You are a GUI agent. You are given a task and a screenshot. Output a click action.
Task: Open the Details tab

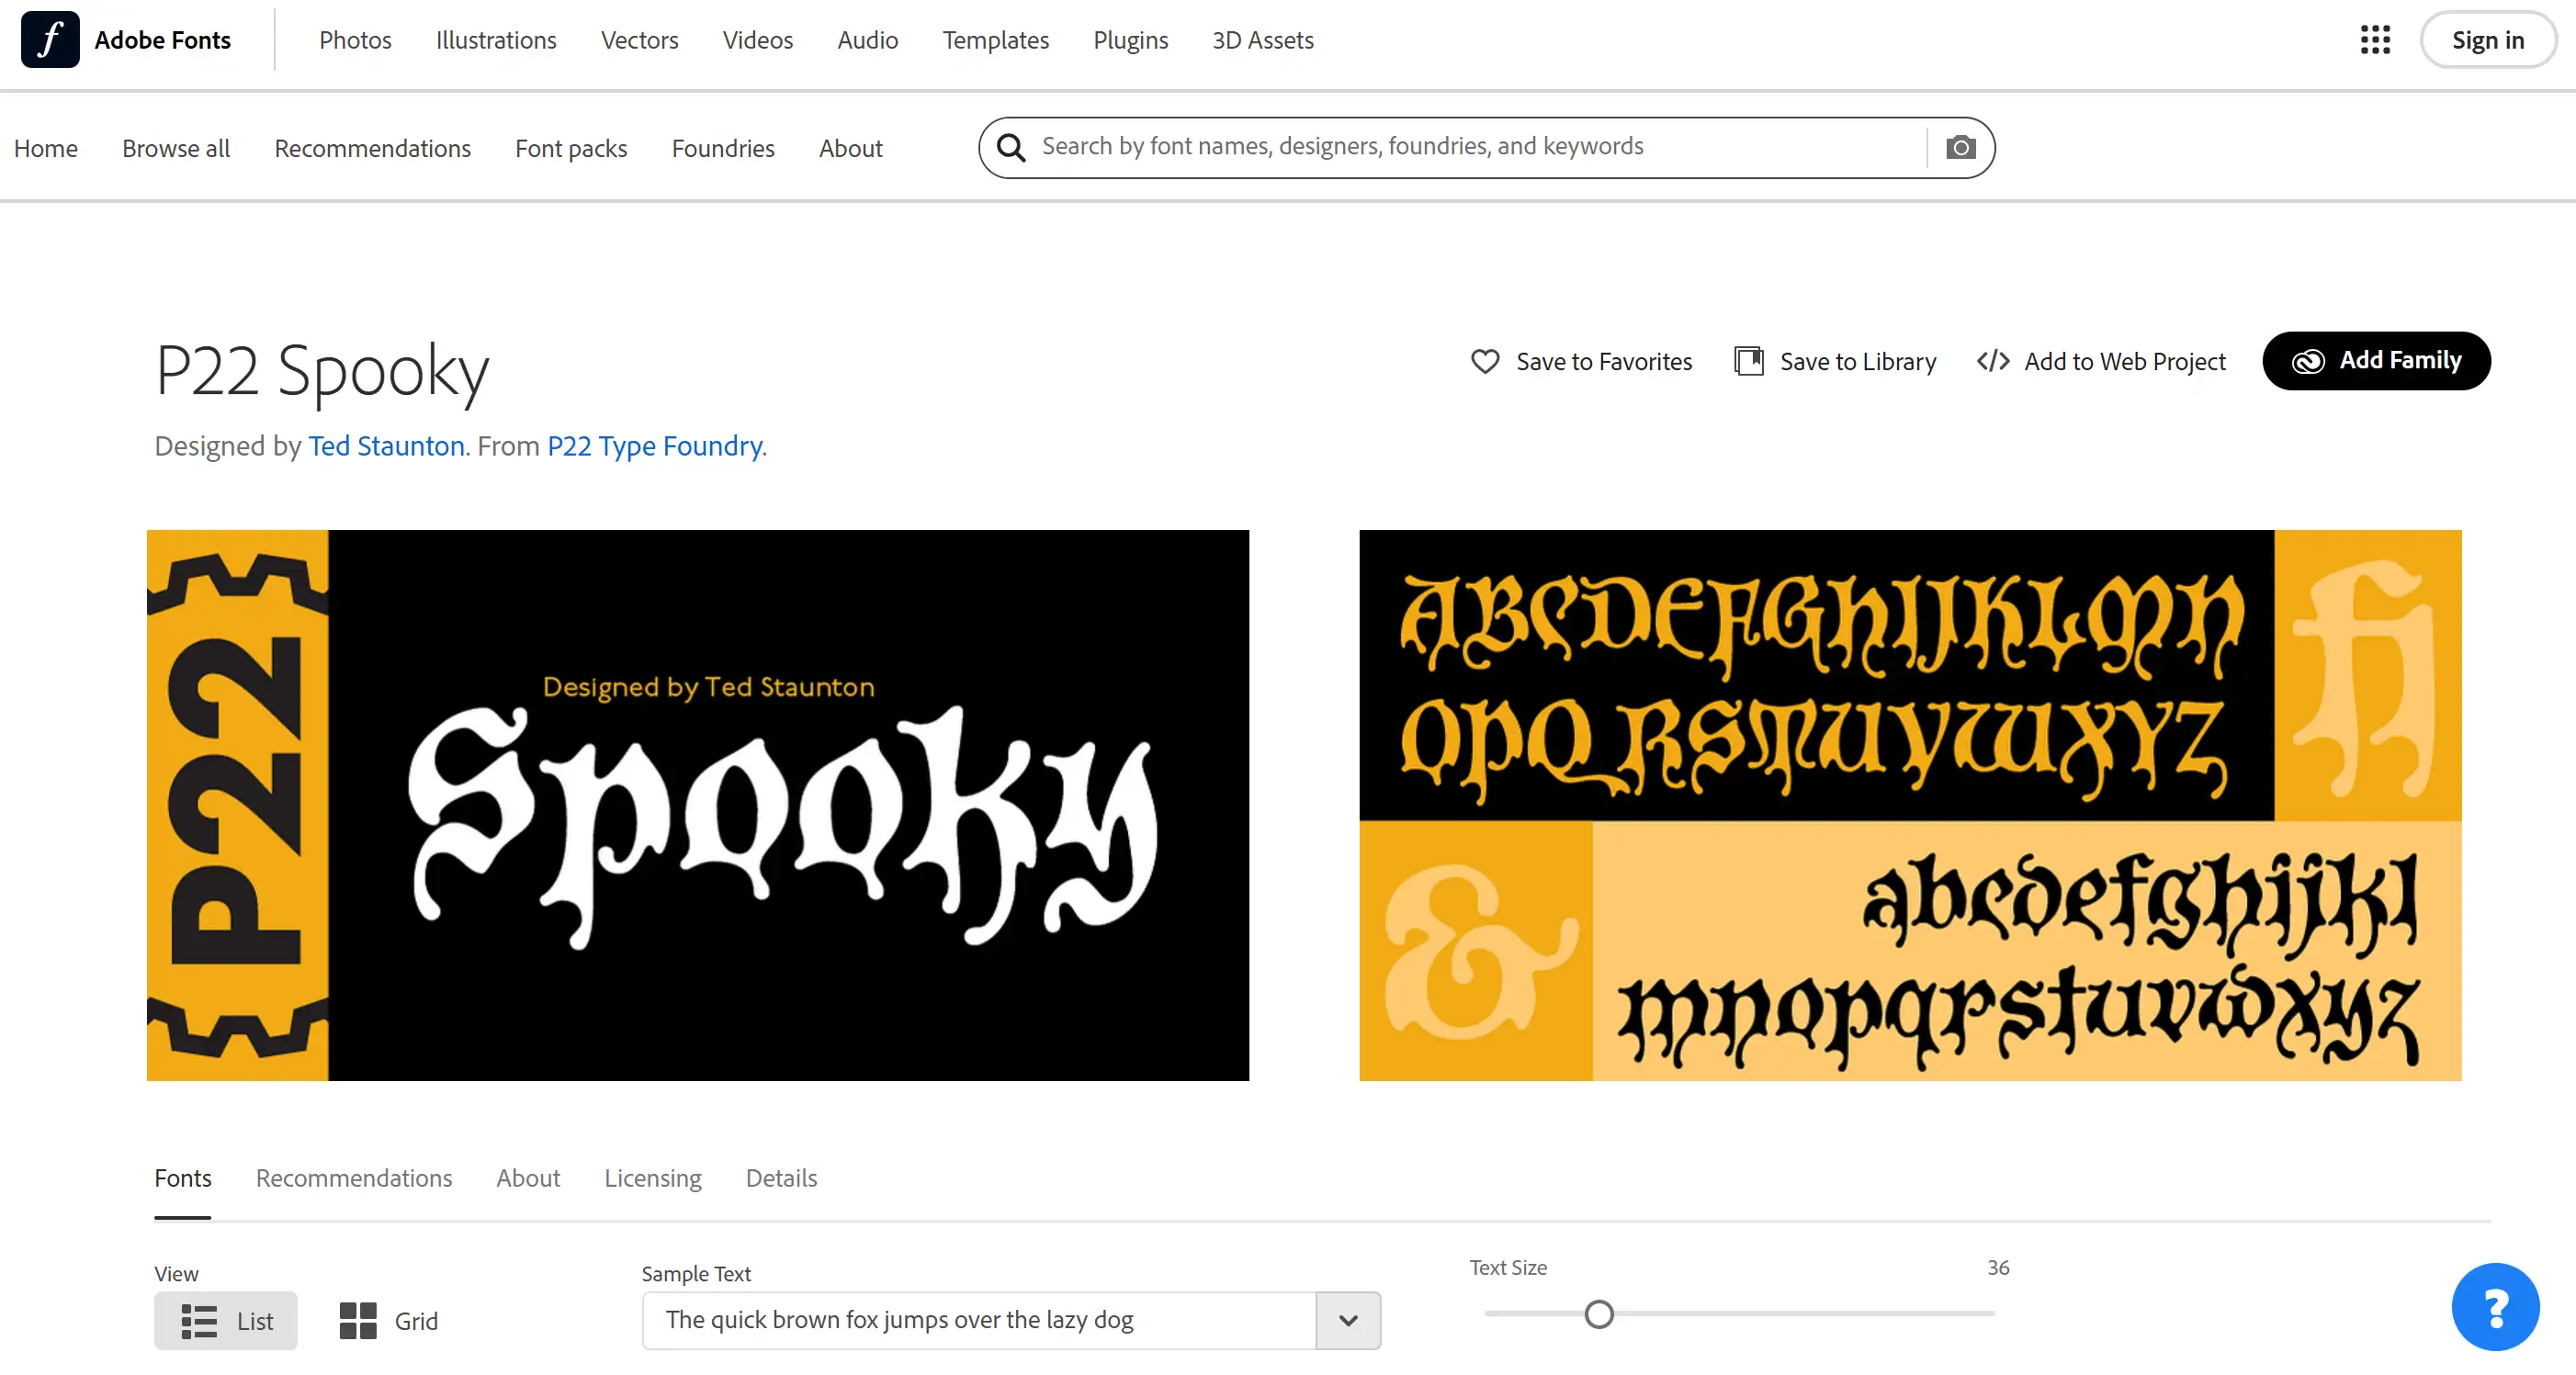pos(781,1178)
